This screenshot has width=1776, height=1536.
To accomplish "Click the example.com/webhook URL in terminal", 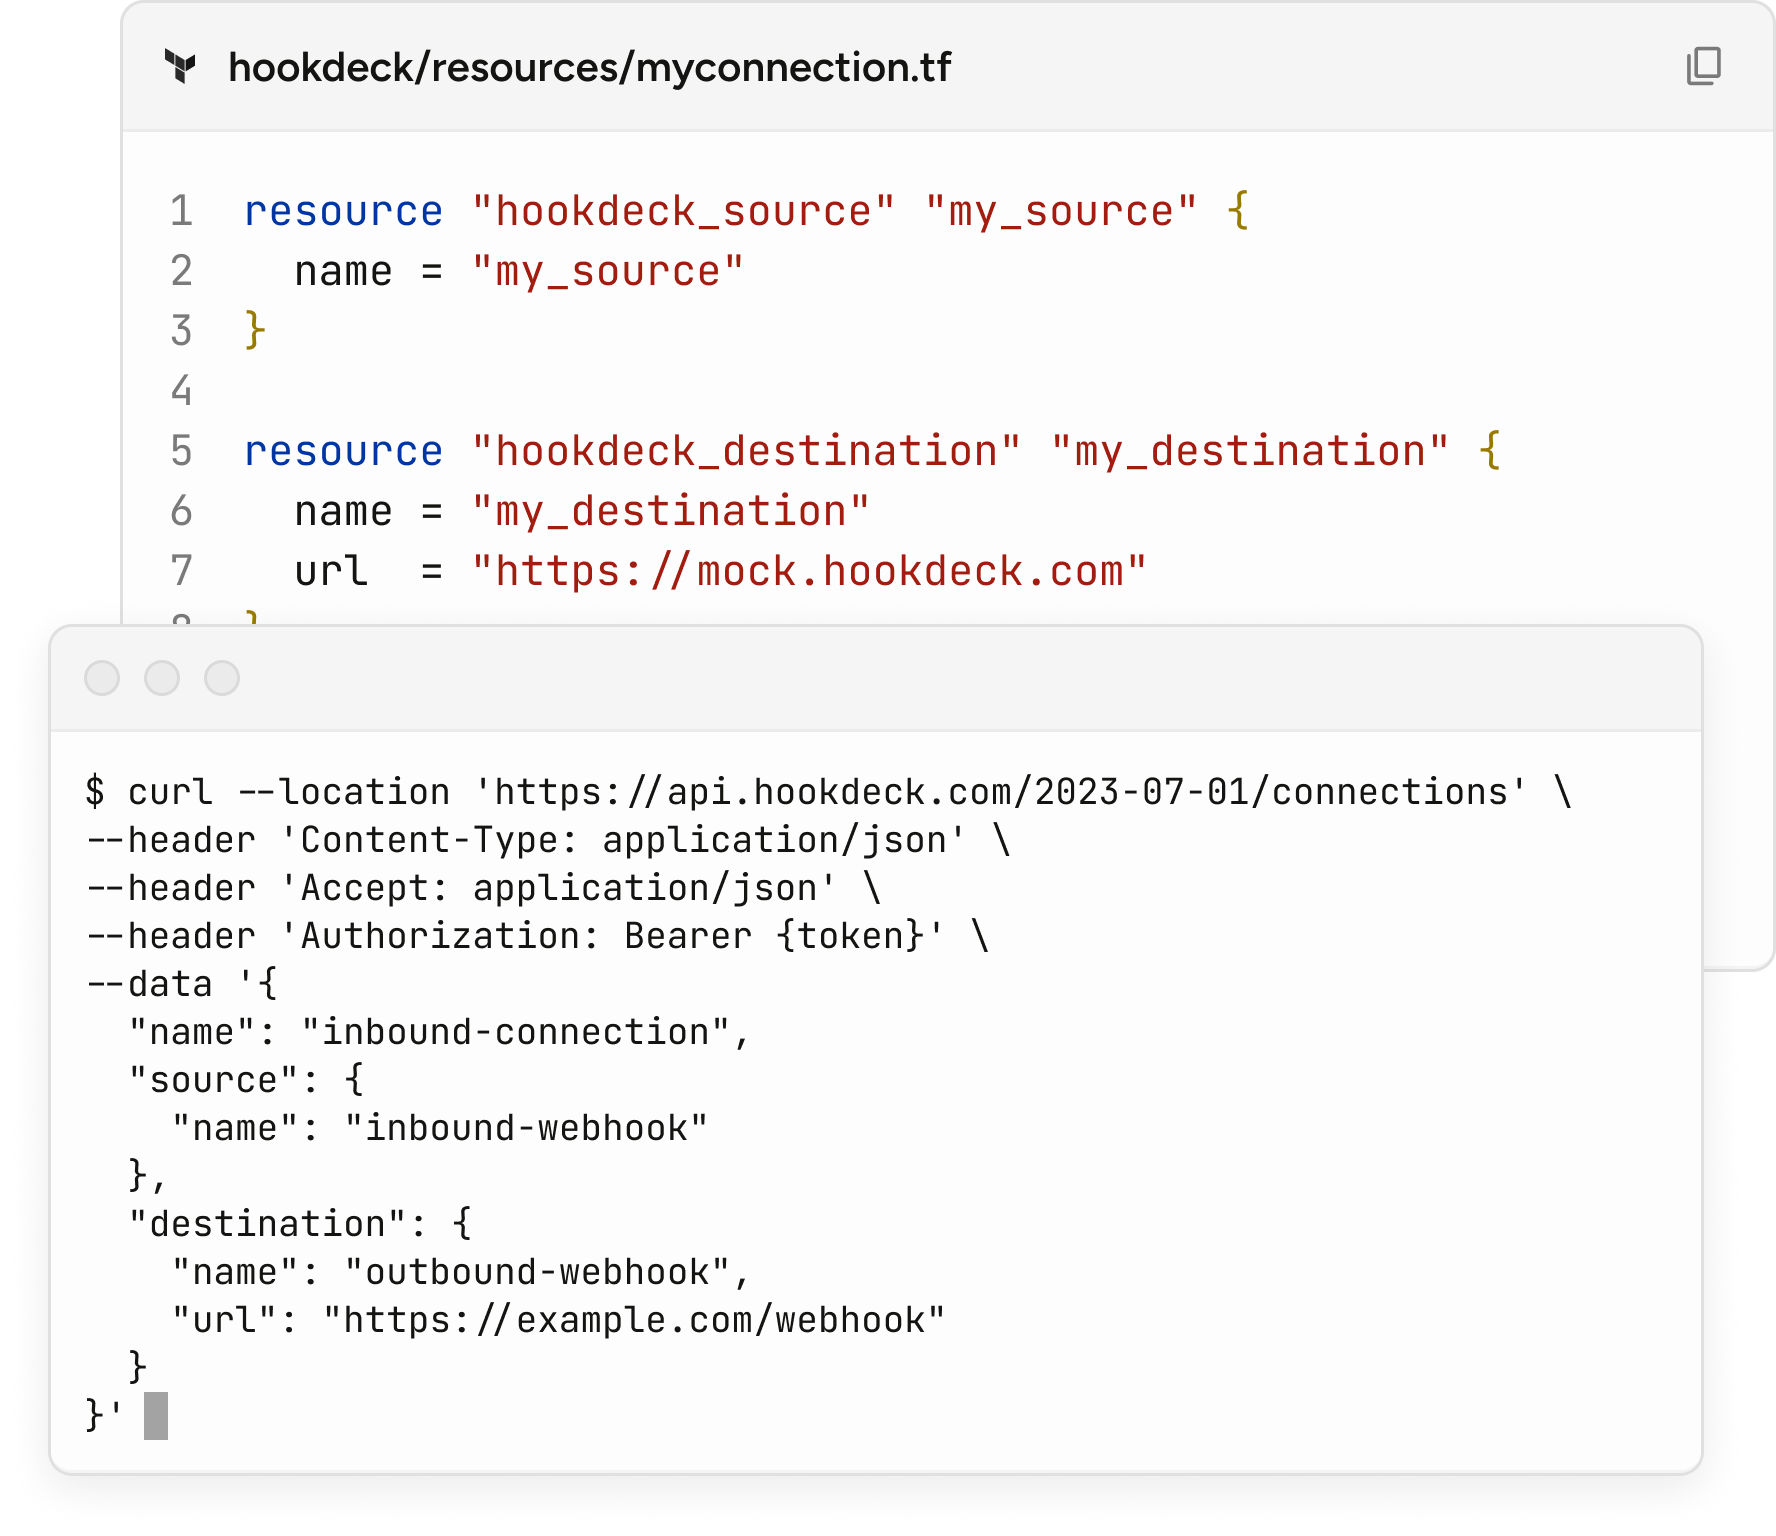I will tap(633, 1320).
